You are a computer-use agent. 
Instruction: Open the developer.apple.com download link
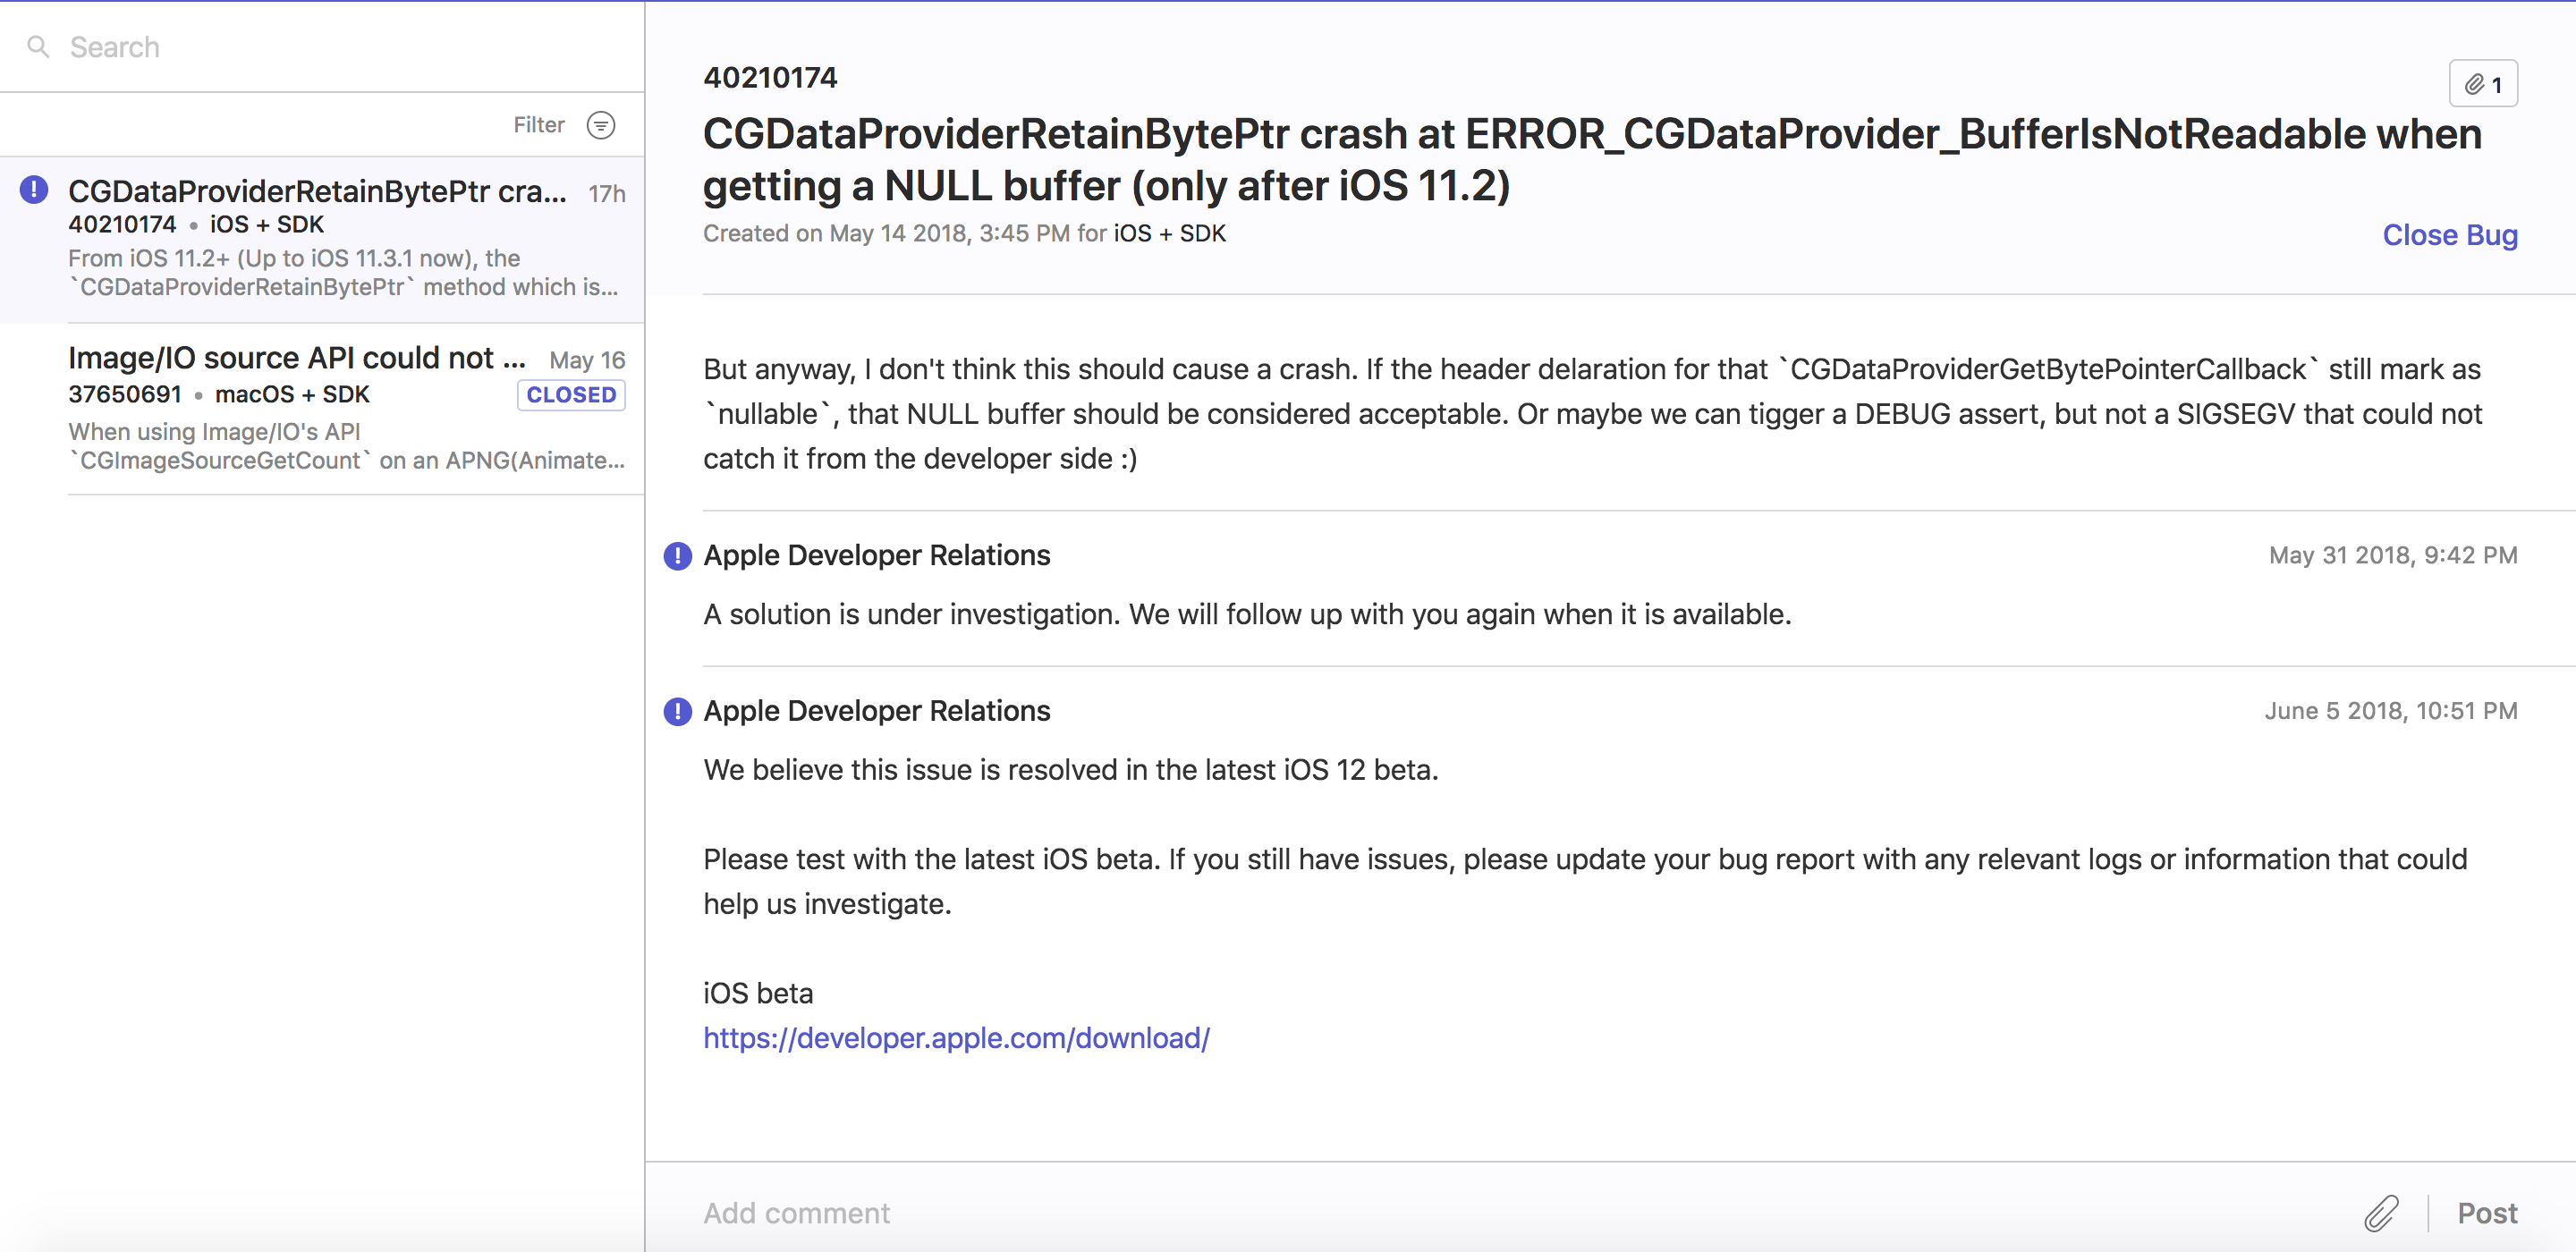pos(956,1038)
